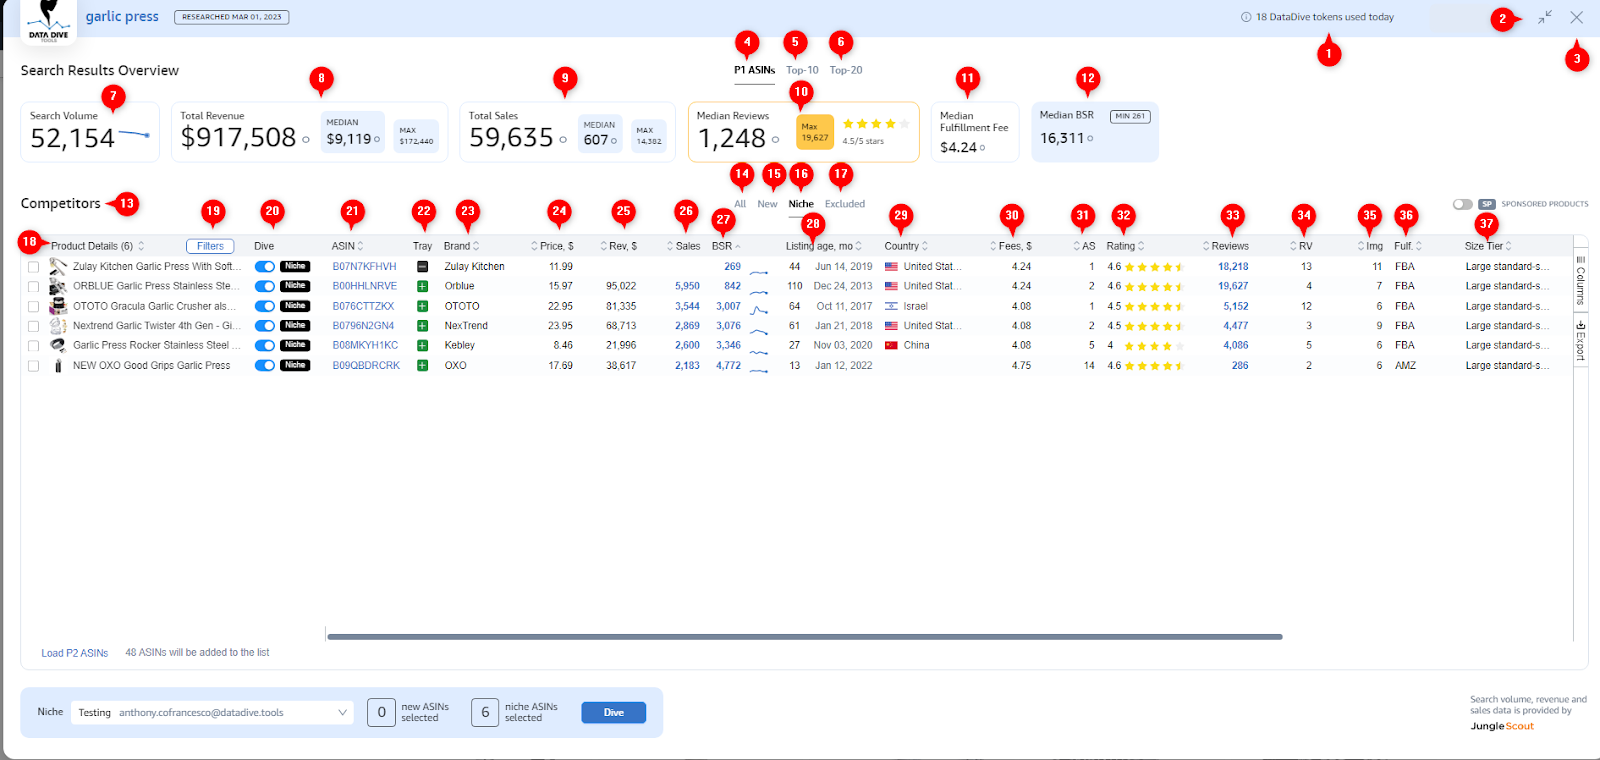
Task: Click the star rating in Median Reviews card
Action: click(876, 124)
